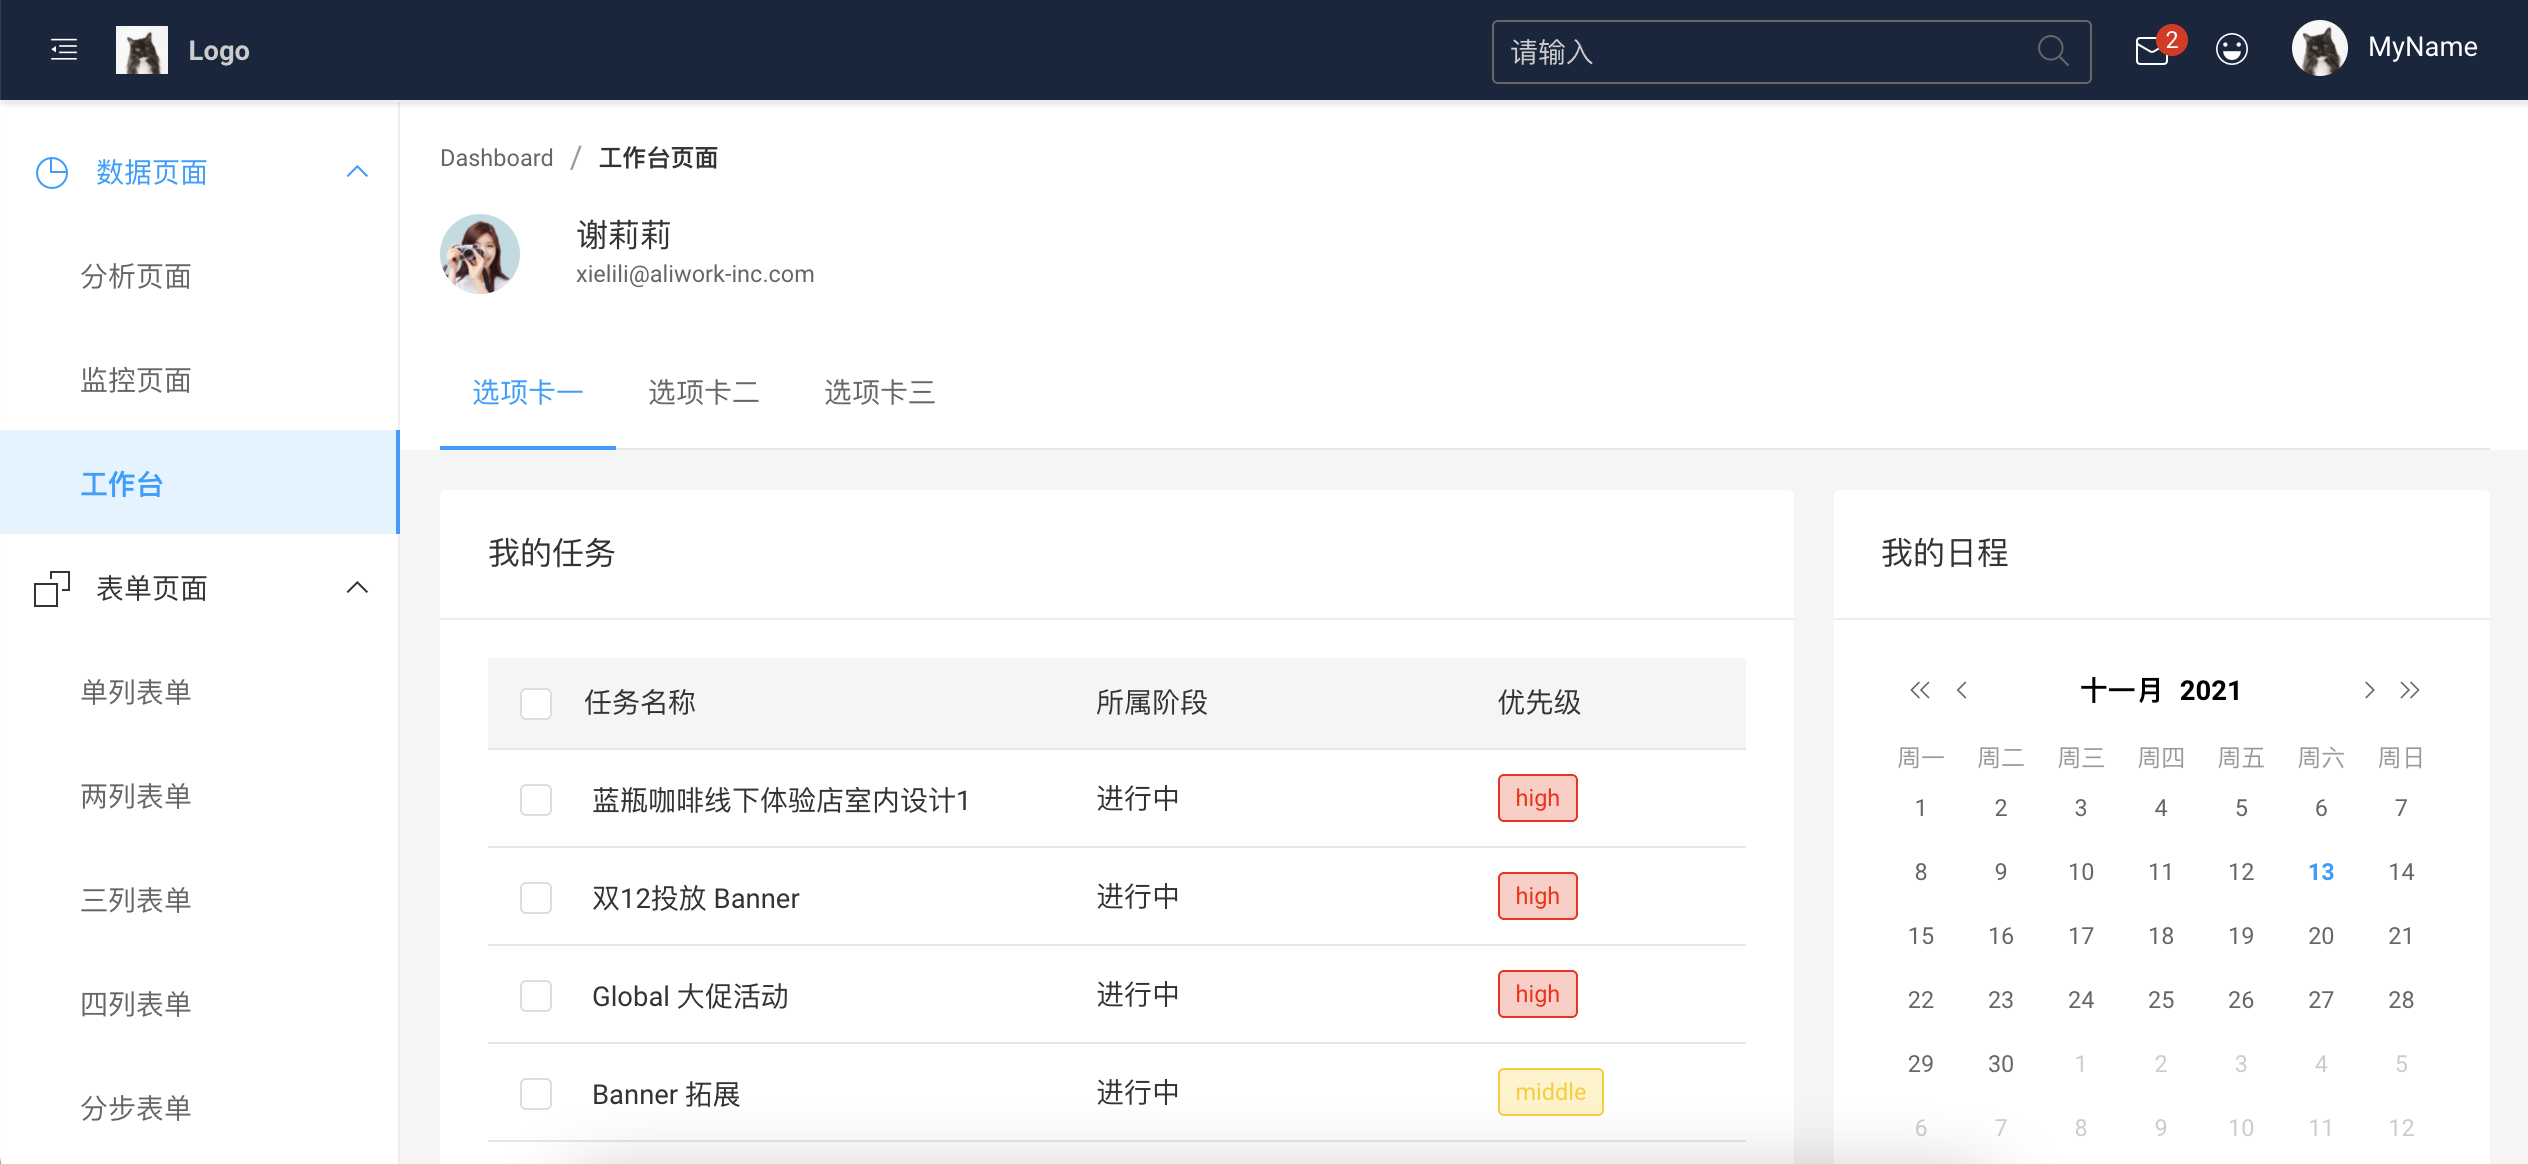Click the search magnifier icon

tap(2052, 50)
